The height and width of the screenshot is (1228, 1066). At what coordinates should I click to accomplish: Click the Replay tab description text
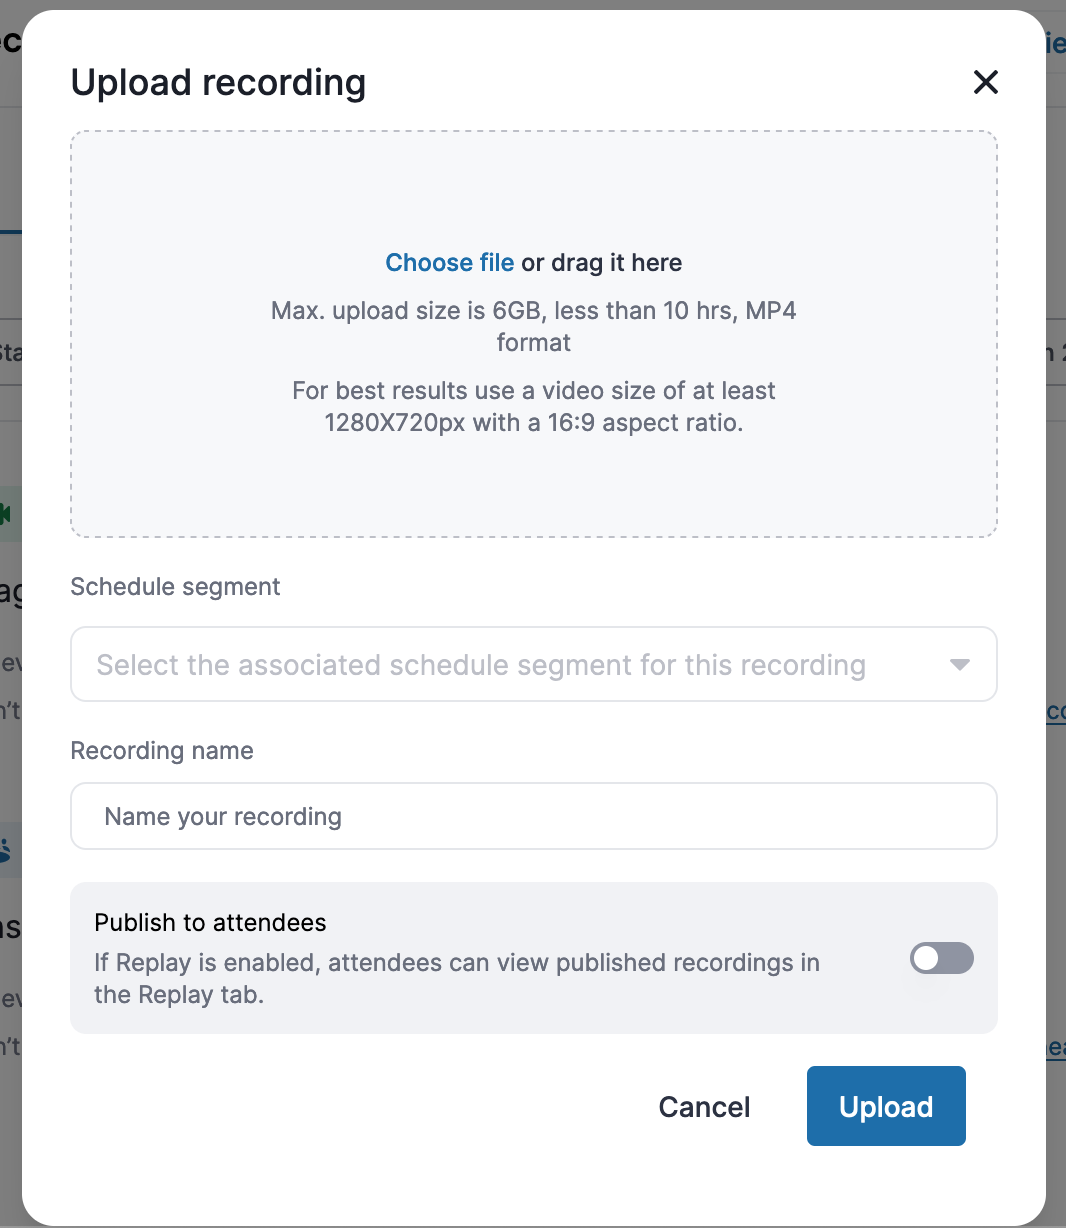457,978
